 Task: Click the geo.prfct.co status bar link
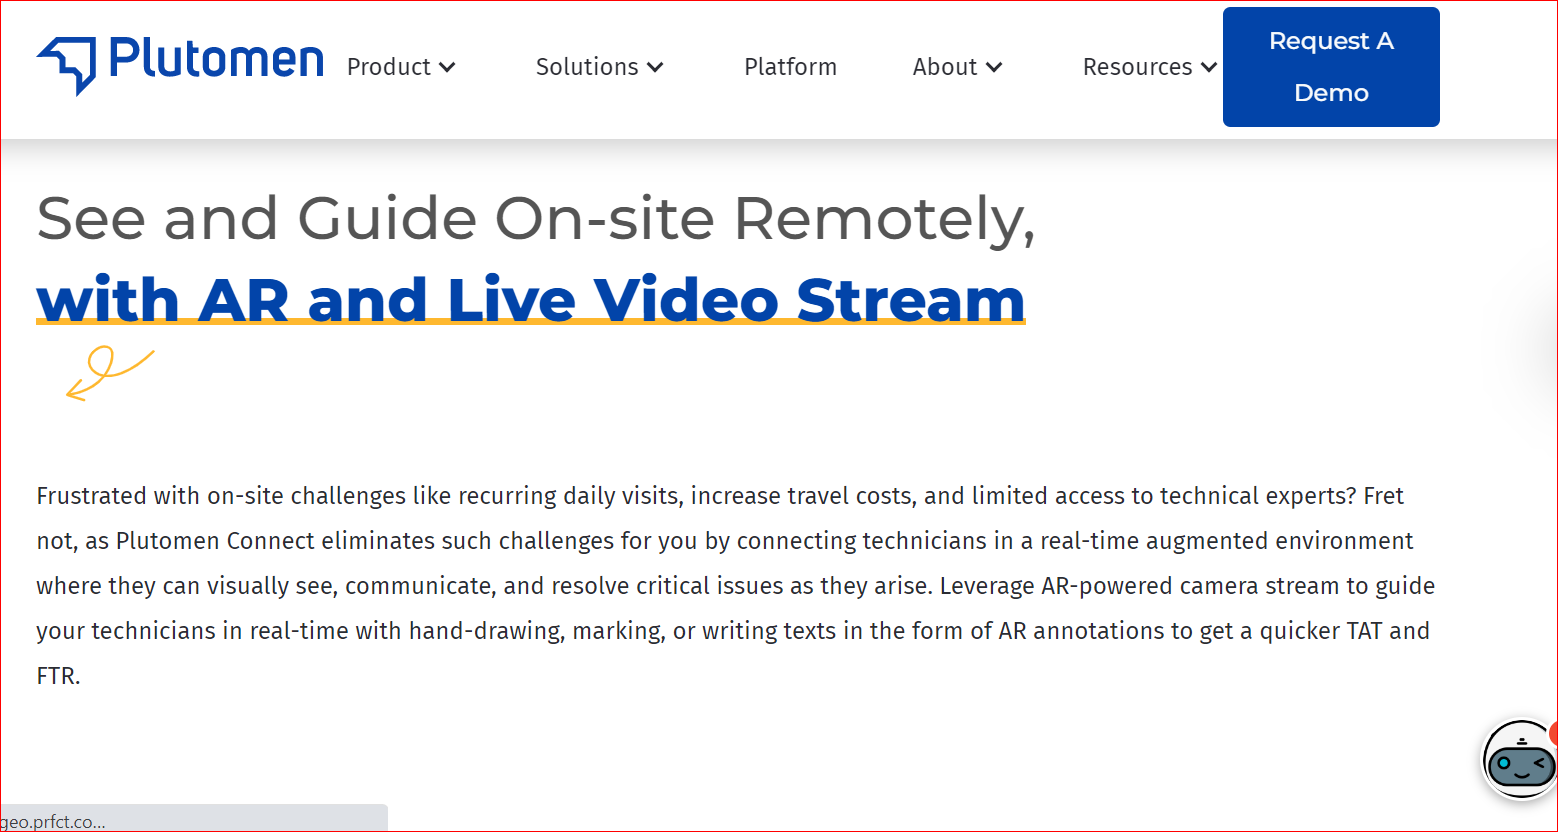coord(55,821)
